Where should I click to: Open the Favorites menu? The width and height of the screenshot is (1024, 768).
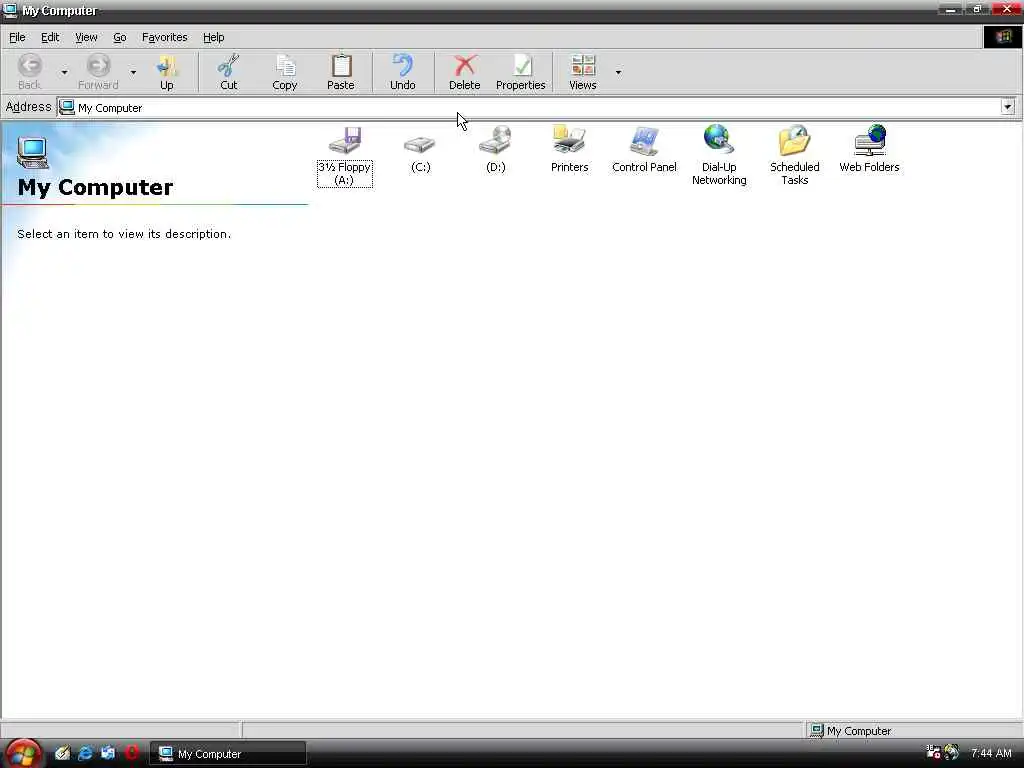[165, 37]
